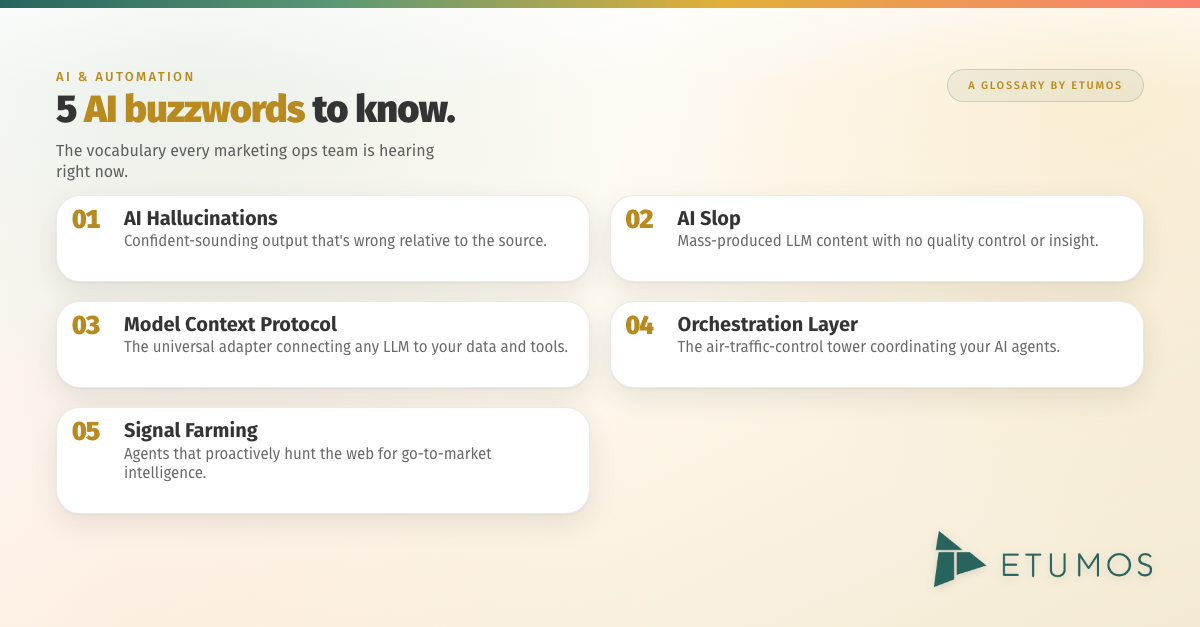Click the 'Mass-produced LLM content' description
This screenshot has width=1200, height=627.
point(888,241)
